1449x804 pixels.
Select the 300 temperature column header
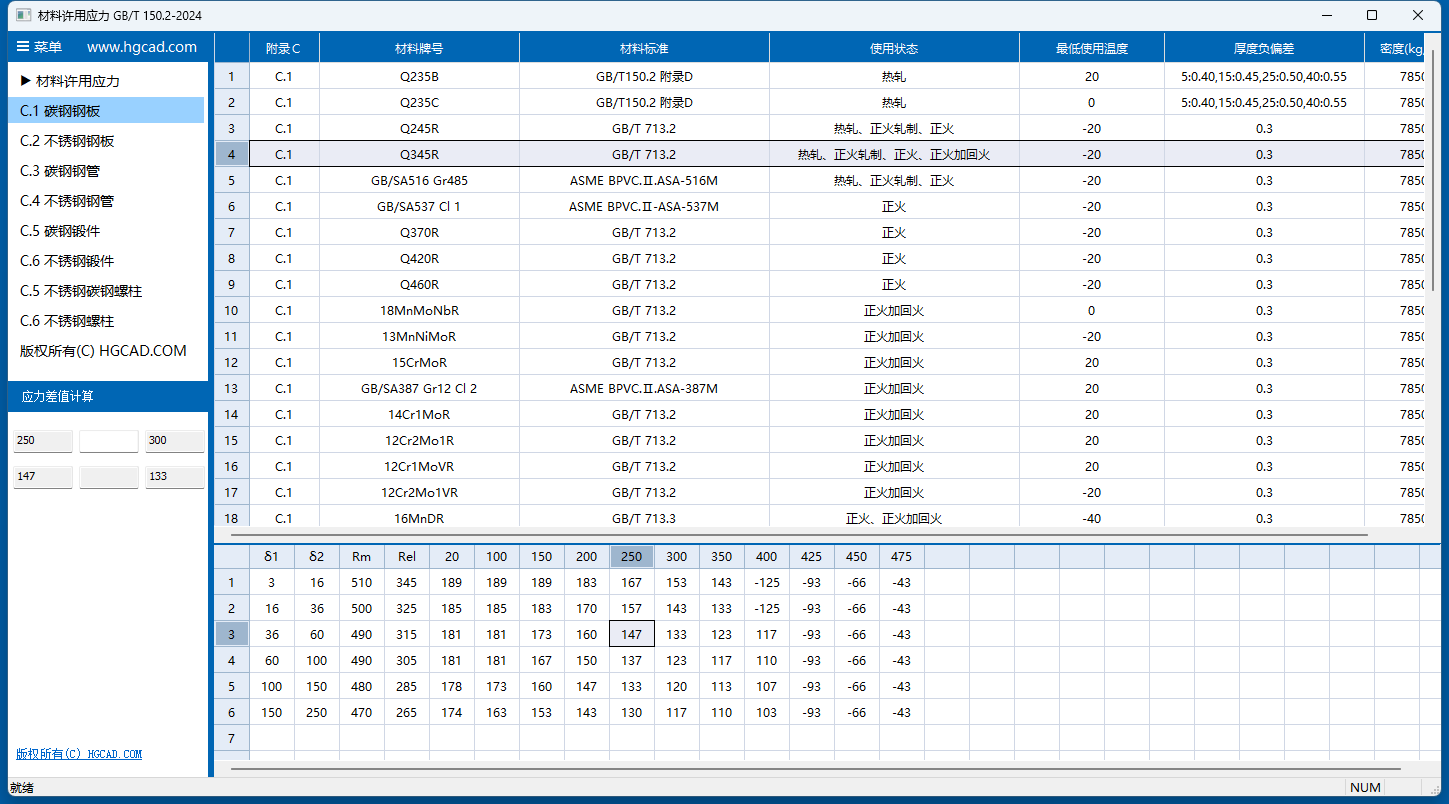677,557
